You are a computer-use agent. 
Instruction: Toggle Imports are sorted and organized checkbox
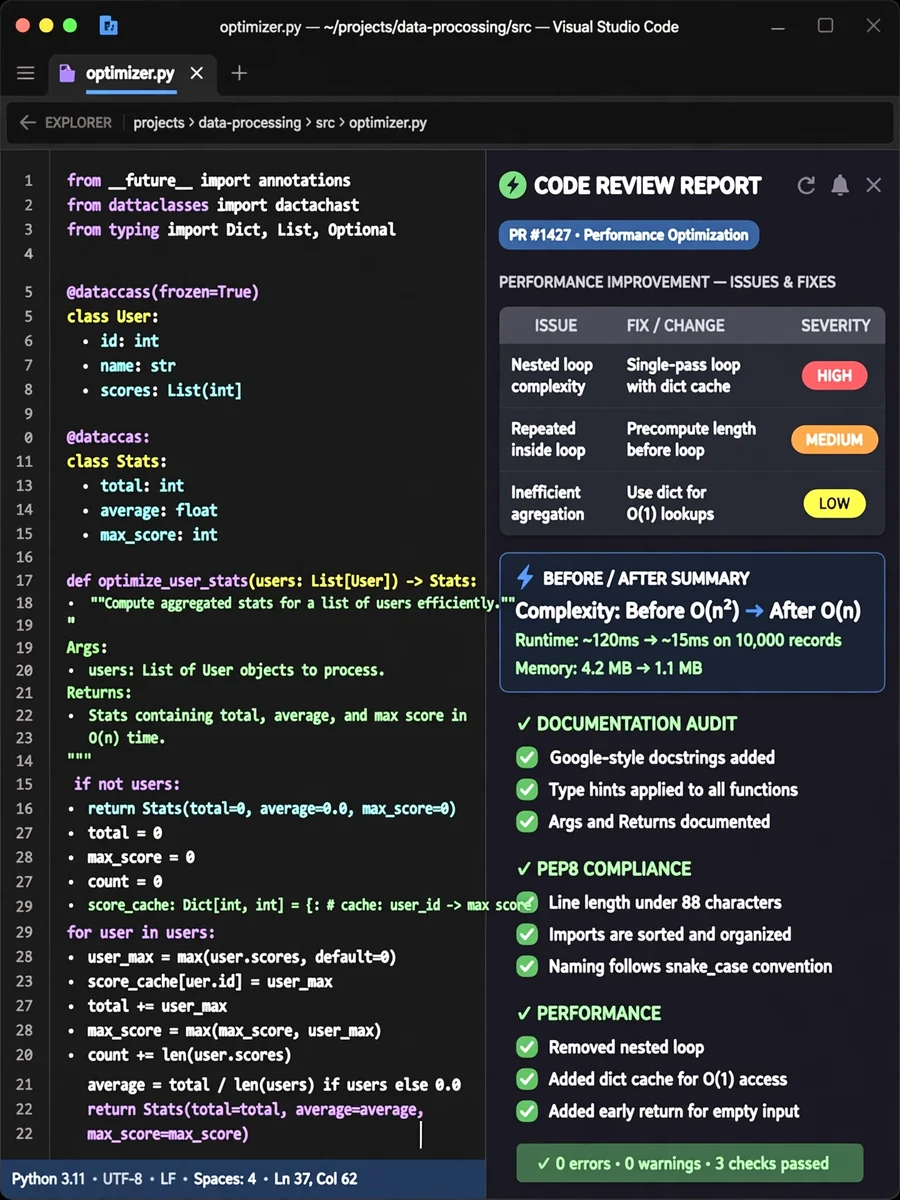[x=527, y=935]
